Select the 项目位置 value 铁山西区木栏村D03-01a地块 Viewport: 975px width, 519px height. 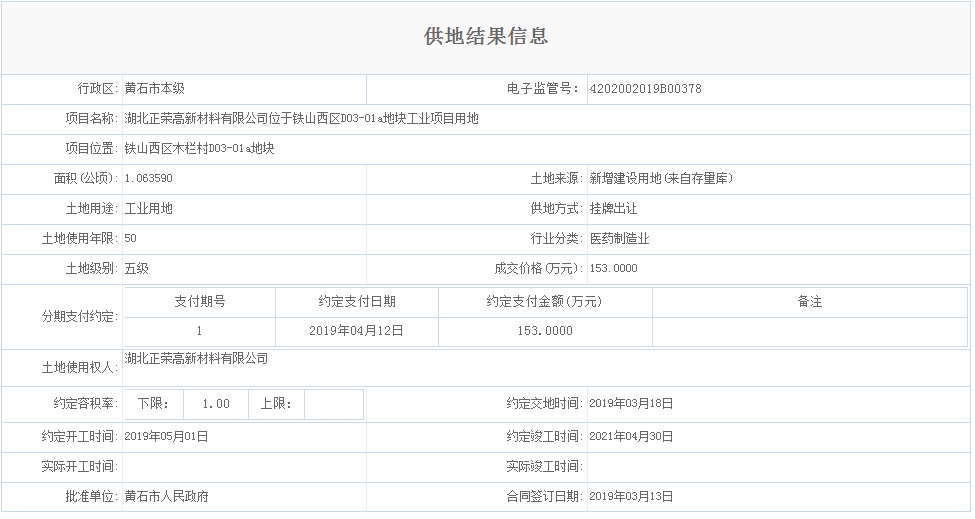[199, 149]
